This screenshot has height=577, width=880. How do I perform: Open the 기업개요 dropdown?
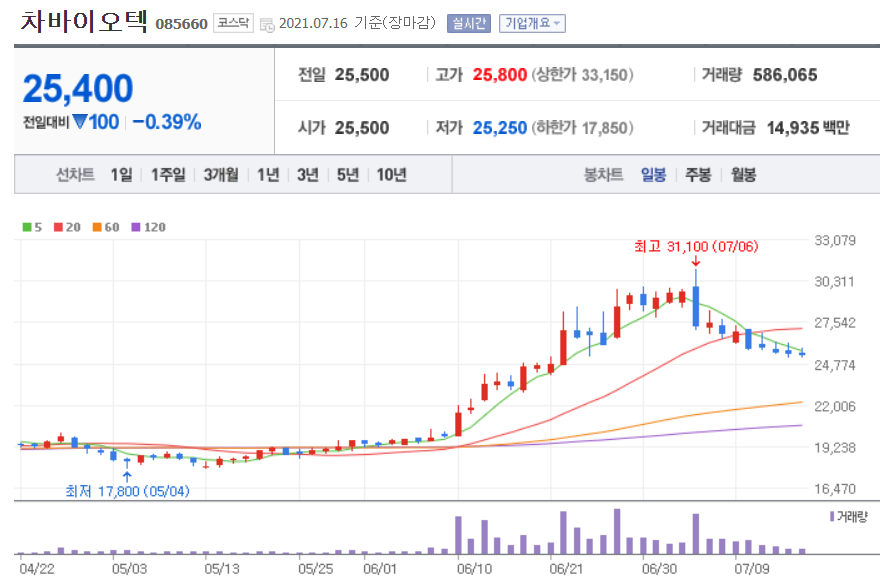532,24
